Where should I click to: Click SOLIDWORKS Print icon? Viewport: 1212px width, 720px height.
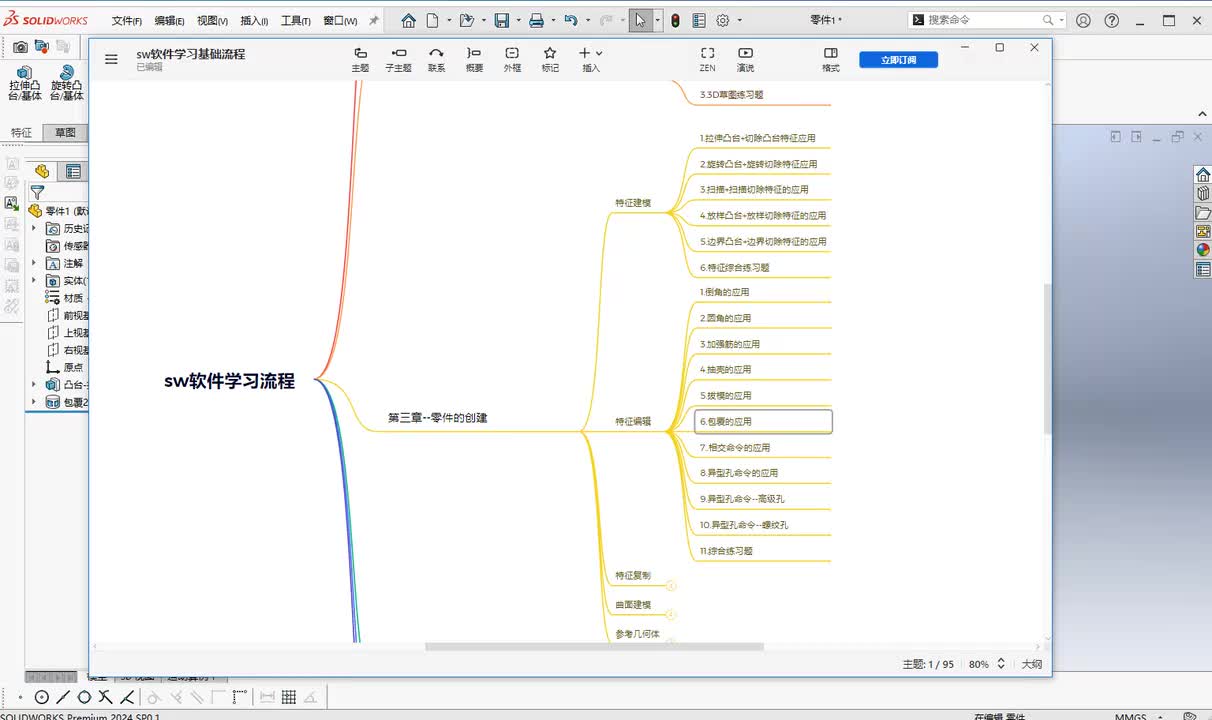point(536,20)
